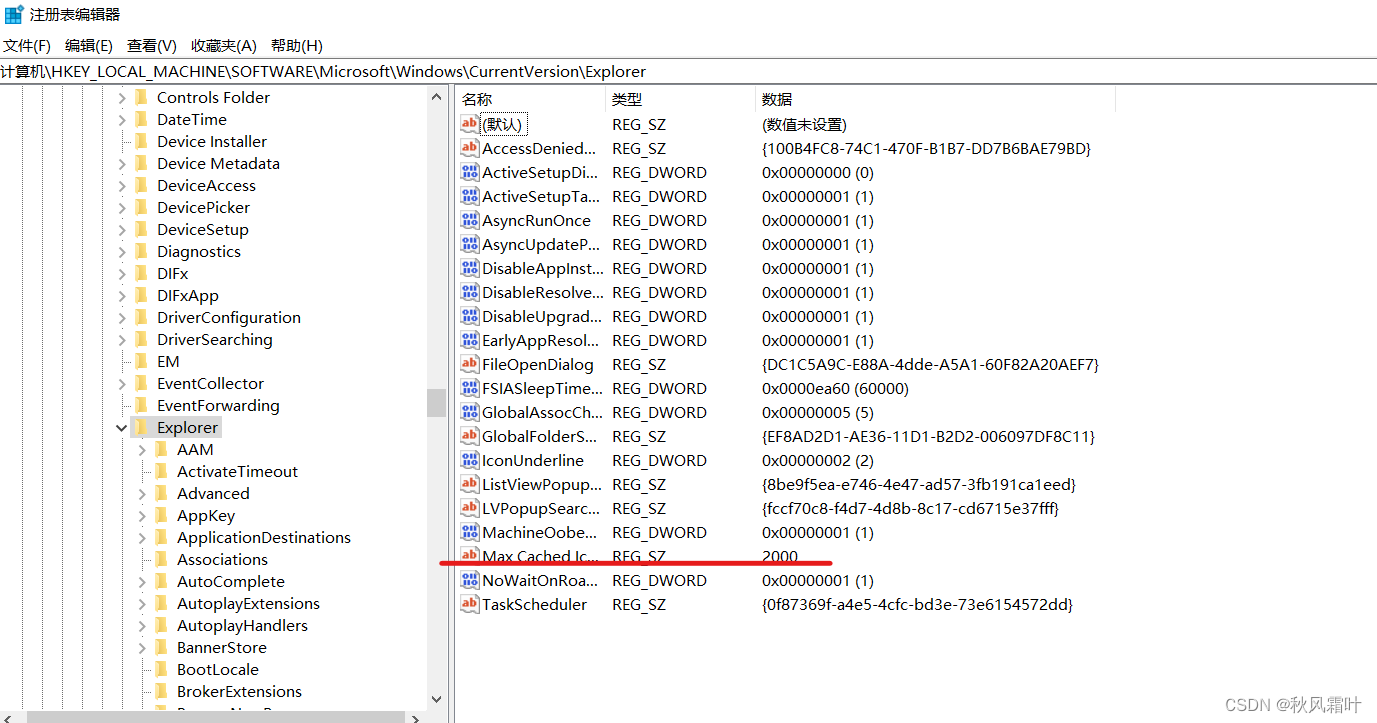The height and width of the screenshot is (723, 1377).
Task: Open the 帮助(H) menu
Action: point(297,46)
